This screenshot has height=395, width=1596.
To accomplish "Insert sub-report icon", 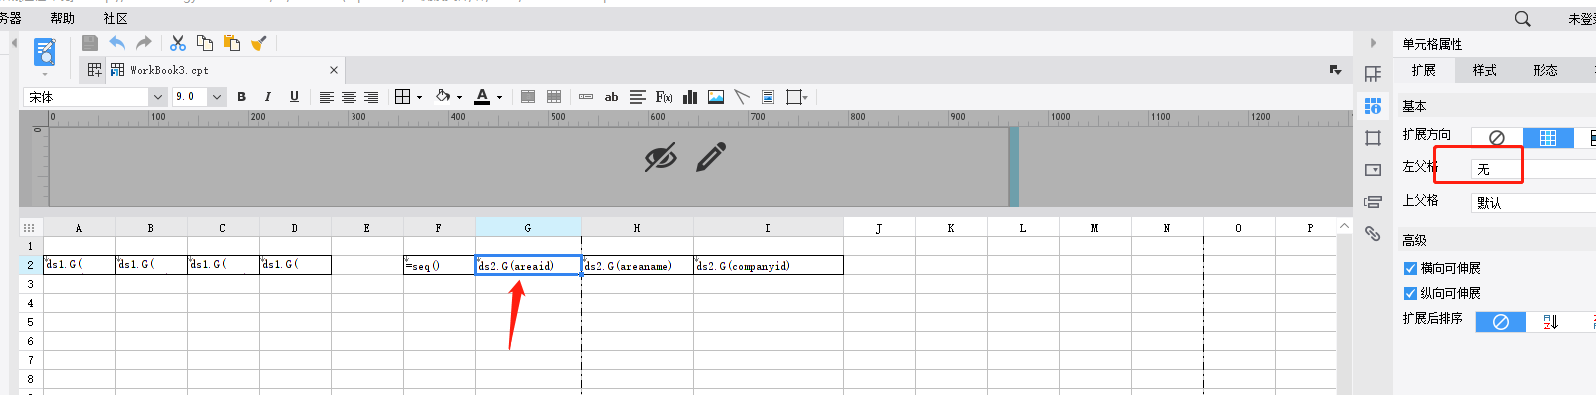I will coord(768,97).
